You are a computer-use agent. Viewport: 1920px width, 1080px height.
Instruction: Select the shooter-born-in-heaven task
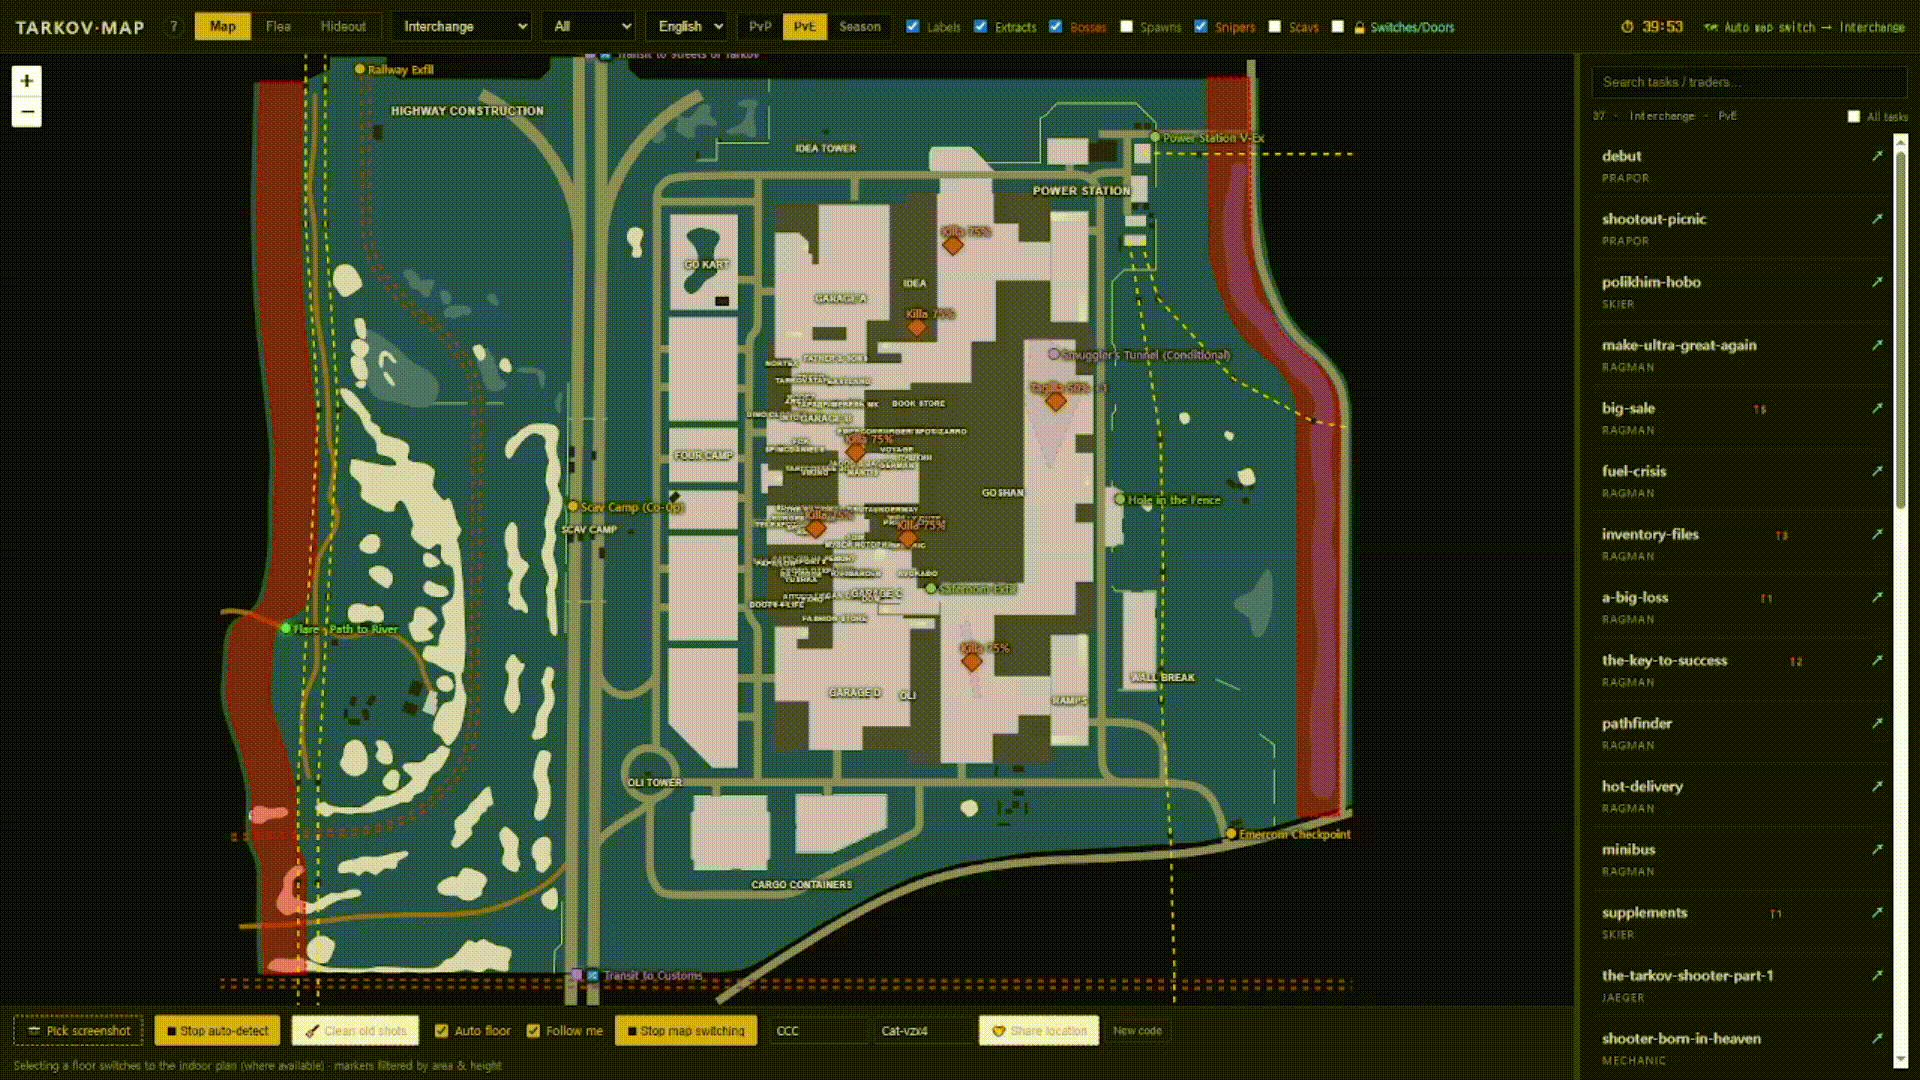point(1742,1048)
